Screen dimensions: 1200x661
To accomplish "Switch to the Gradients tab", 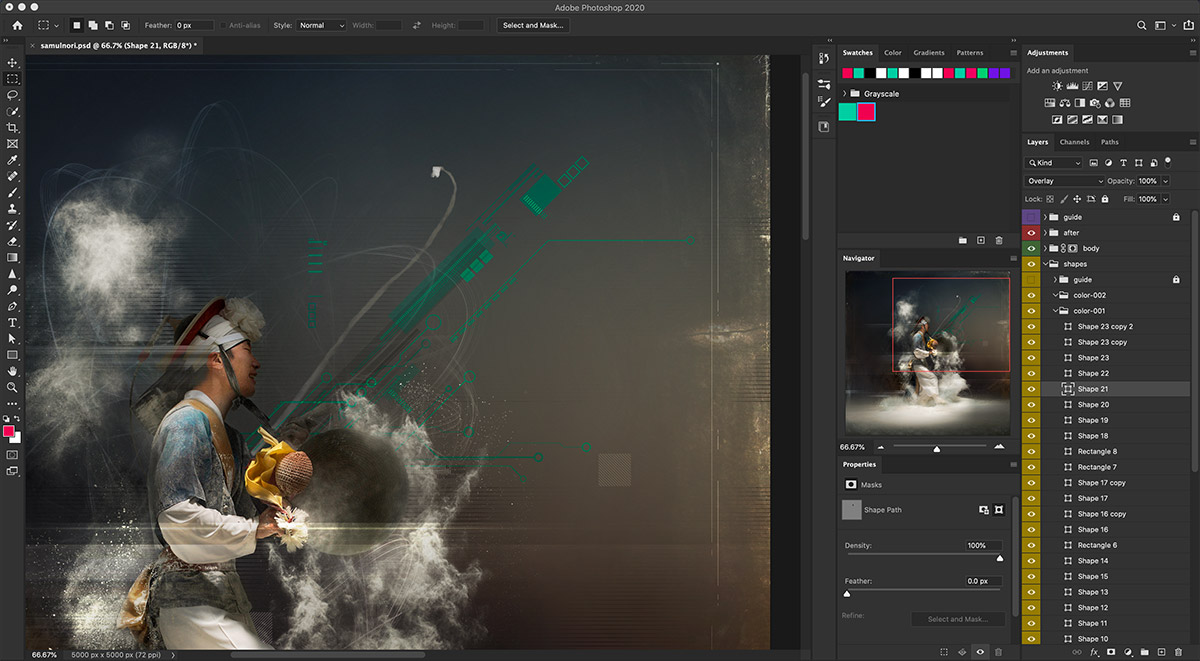I will tap(928, 53).
